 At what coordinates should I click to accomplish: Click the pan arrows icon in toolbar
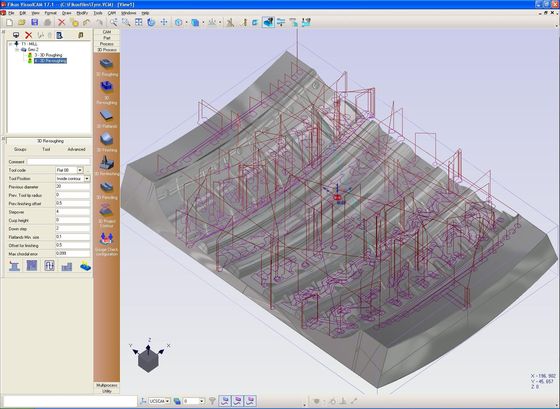pos(164,23)
